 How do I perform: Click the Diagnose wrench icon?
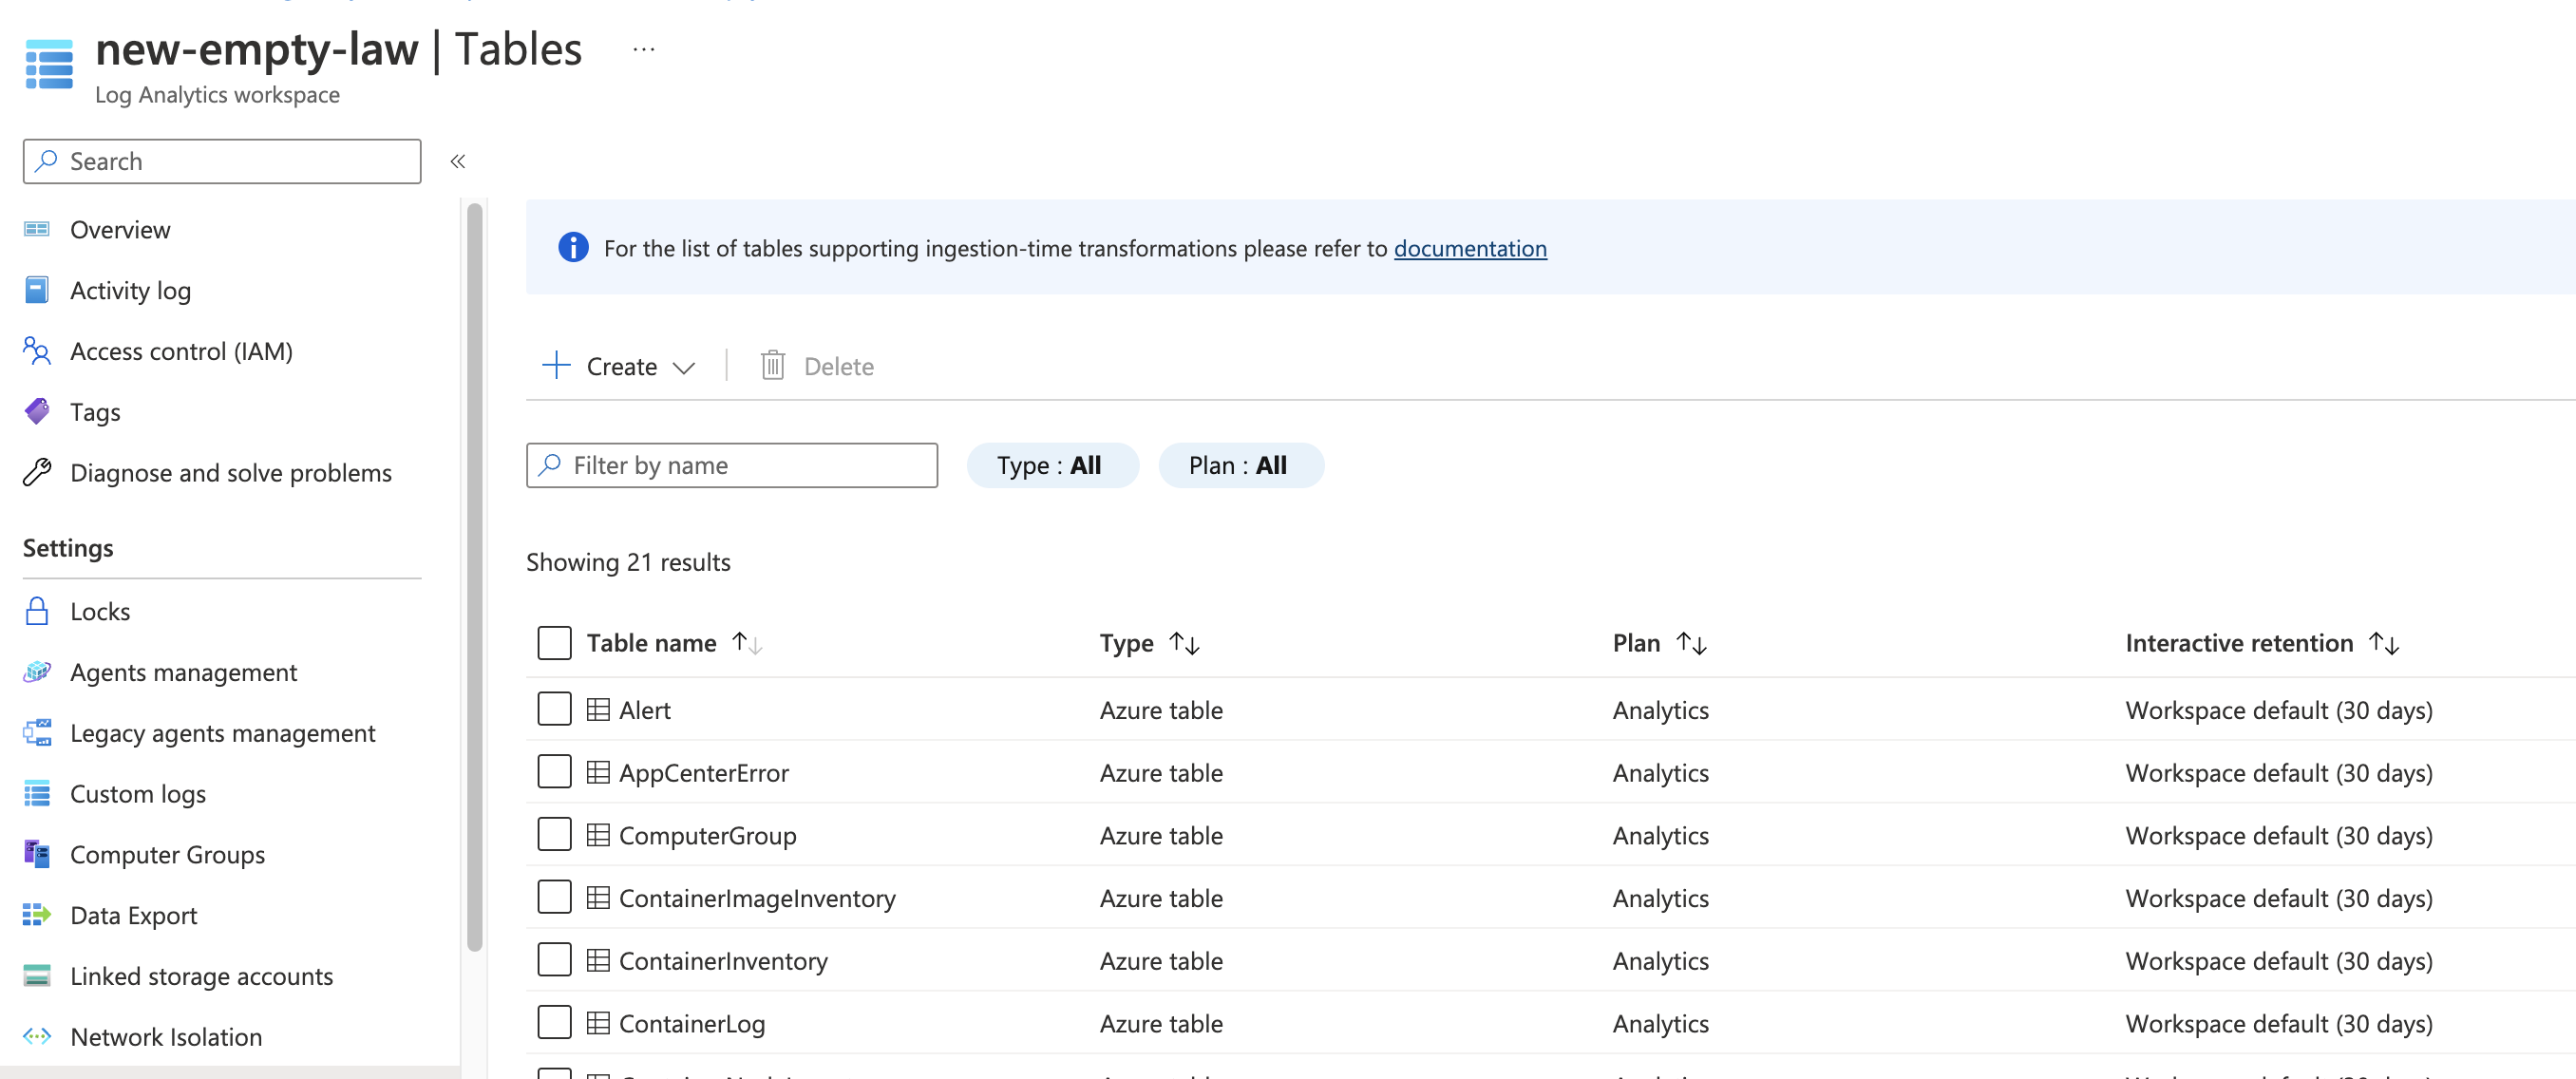[37, 472]
